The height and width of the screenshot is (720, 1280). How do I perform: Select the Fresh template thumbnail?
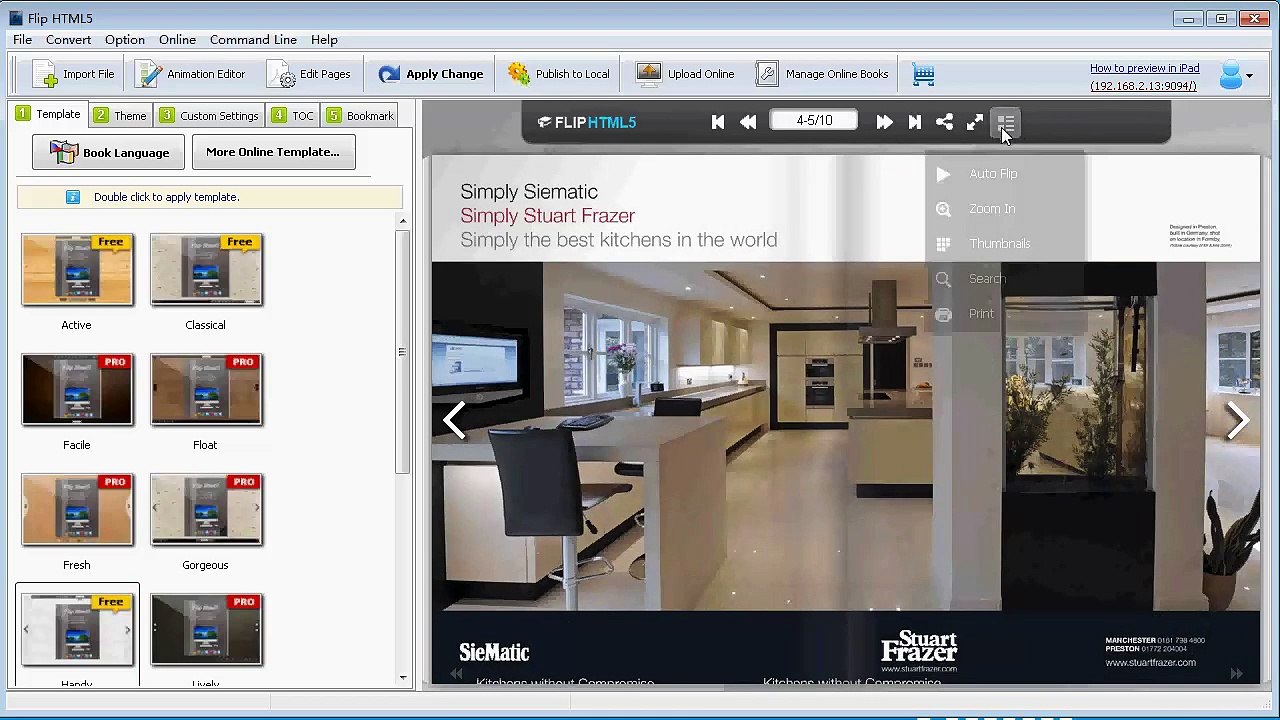[x=77, y=510]
